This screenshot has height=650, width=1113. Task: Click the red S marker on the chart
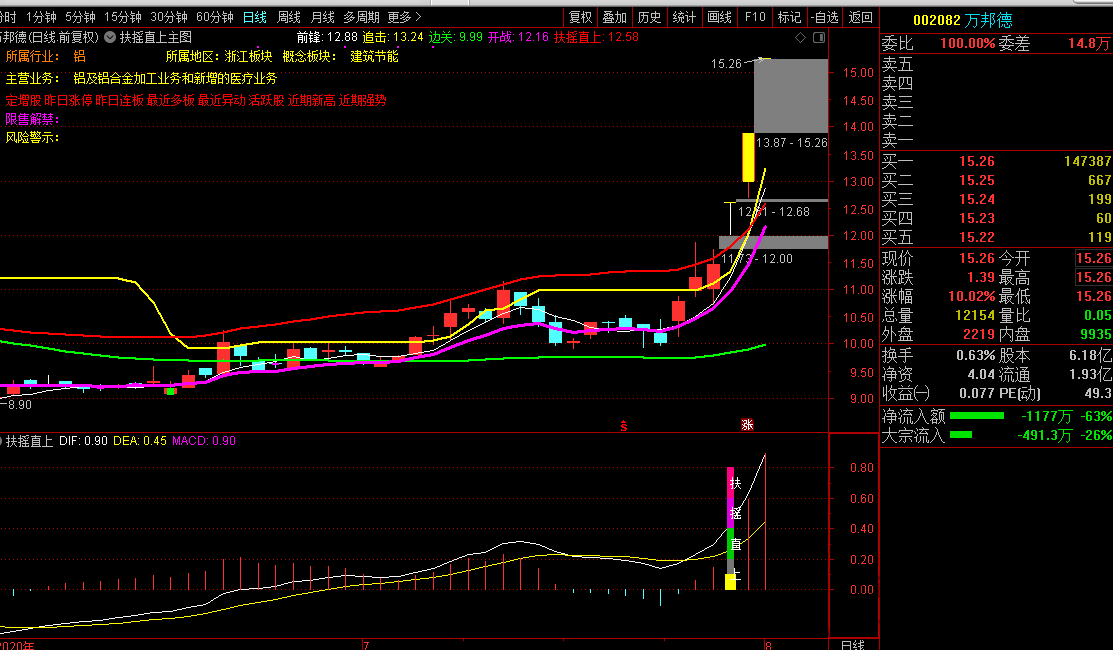click(624, 426)
